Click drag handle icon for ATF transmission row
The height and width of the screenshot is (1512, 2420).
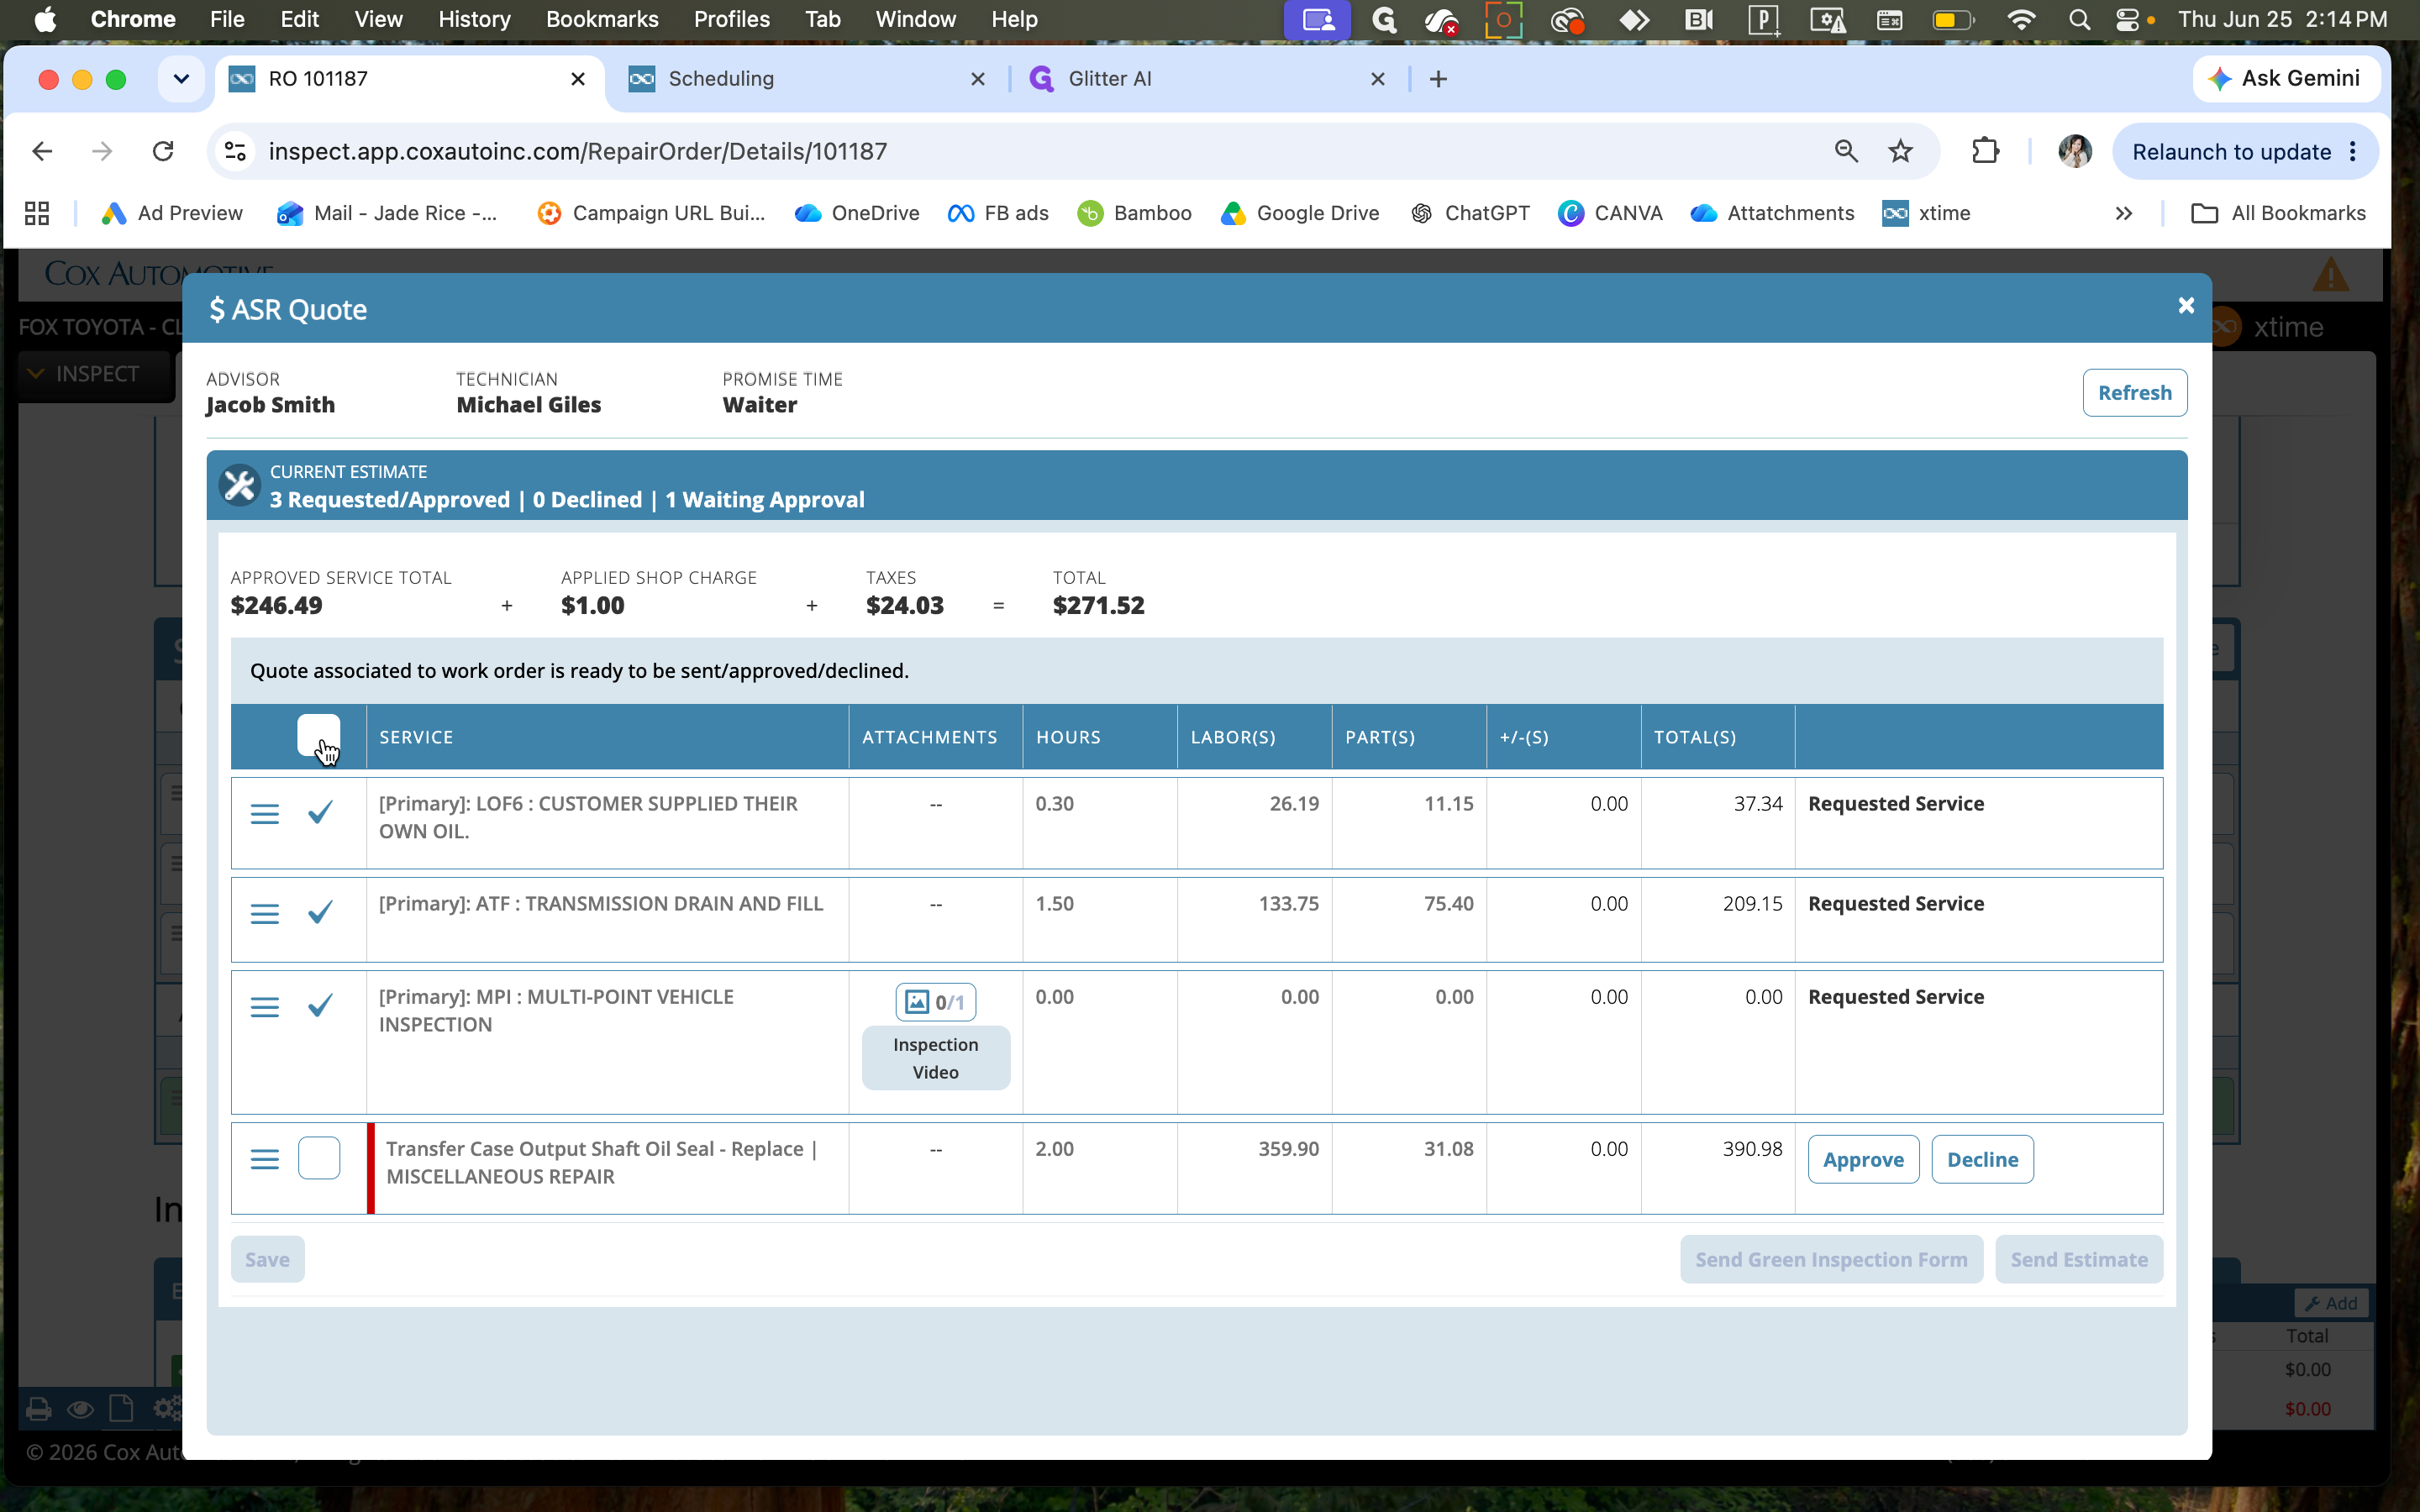[x=264, y=914]
